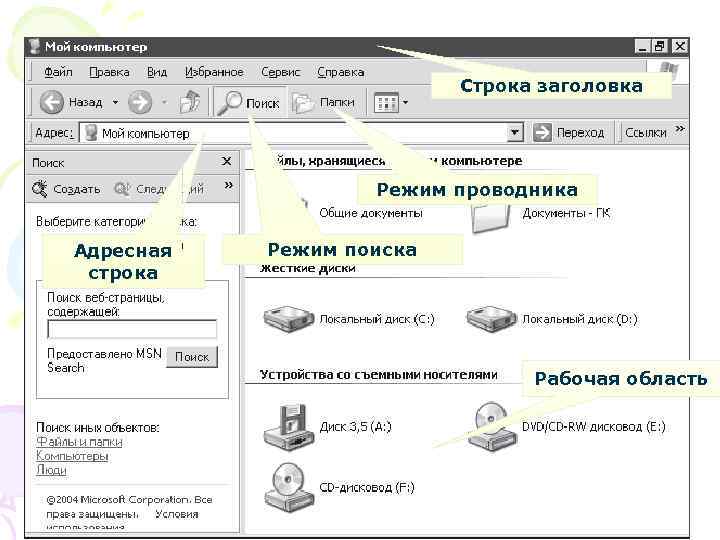This screenshot has height=540, width=720.
Task: Open the Сервис menu
Action: pos(280,72)
